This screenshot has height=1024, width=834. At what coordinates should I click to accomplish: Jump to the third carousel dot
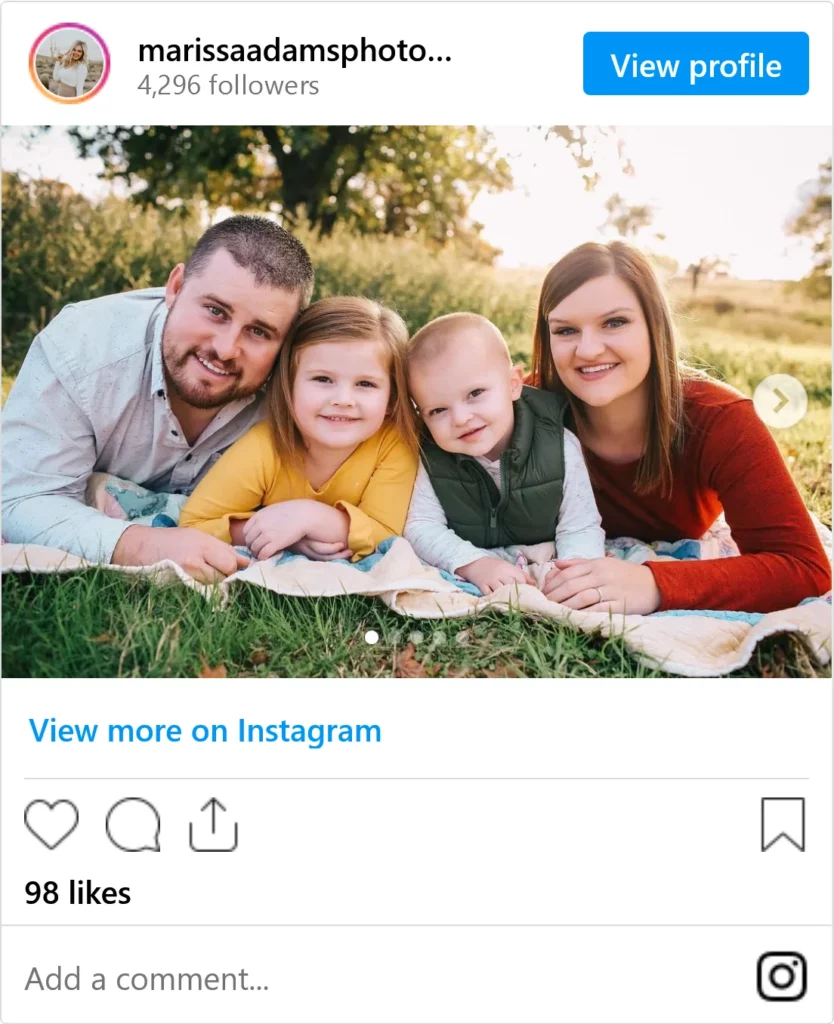click(x=417, y=637)
